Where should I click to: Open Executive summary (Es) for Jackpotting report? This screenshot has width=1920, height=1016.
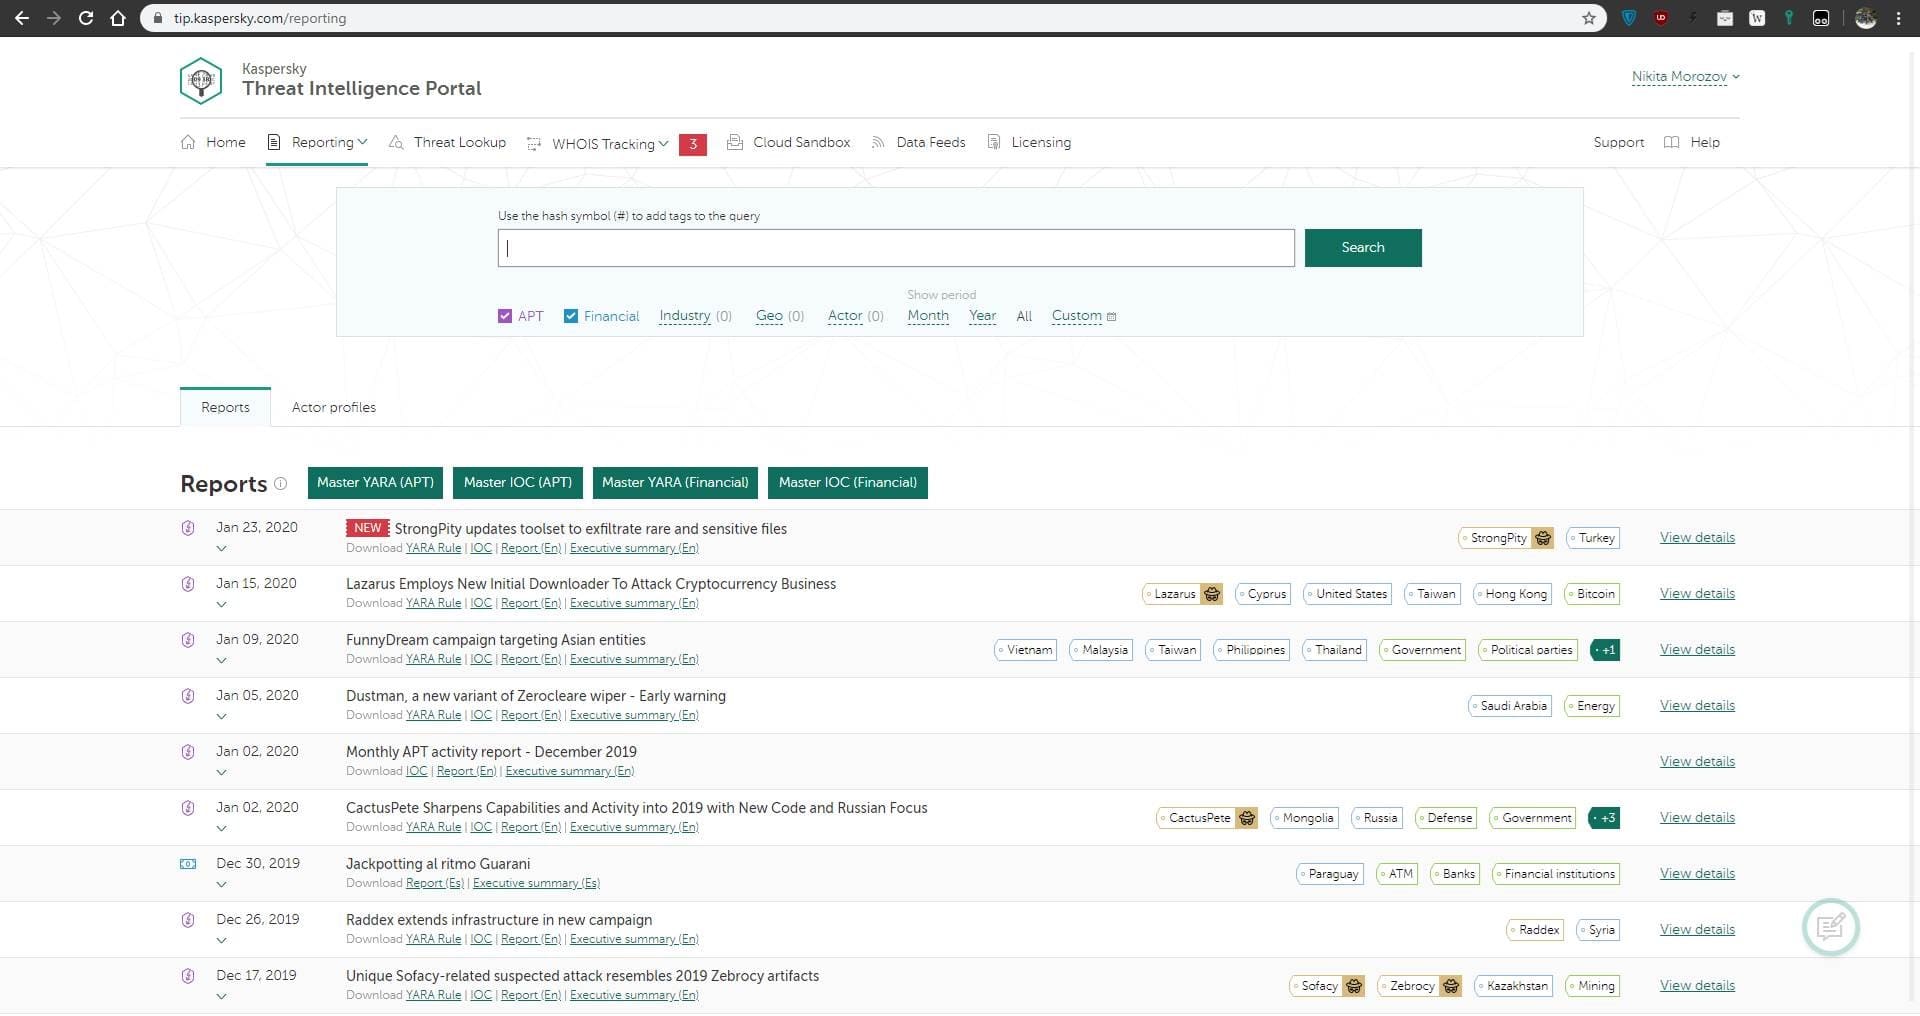[536, 883]
